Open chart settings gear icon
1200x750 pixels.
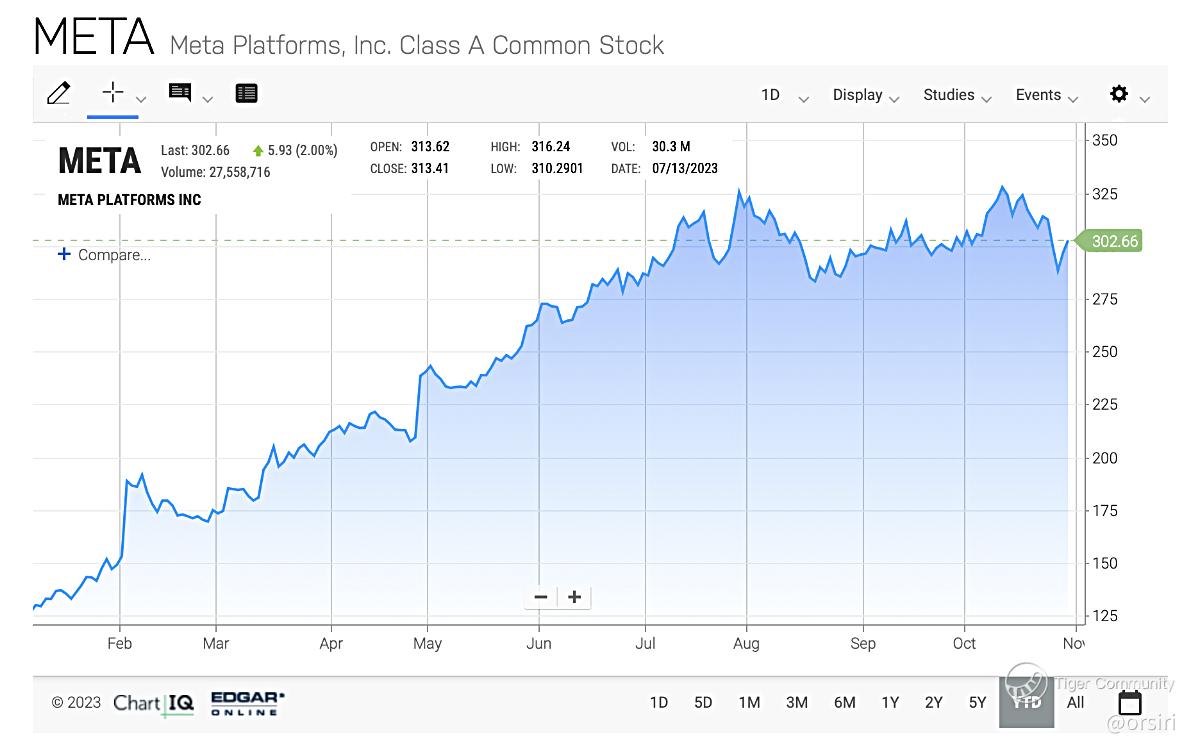coord(1119,94)
